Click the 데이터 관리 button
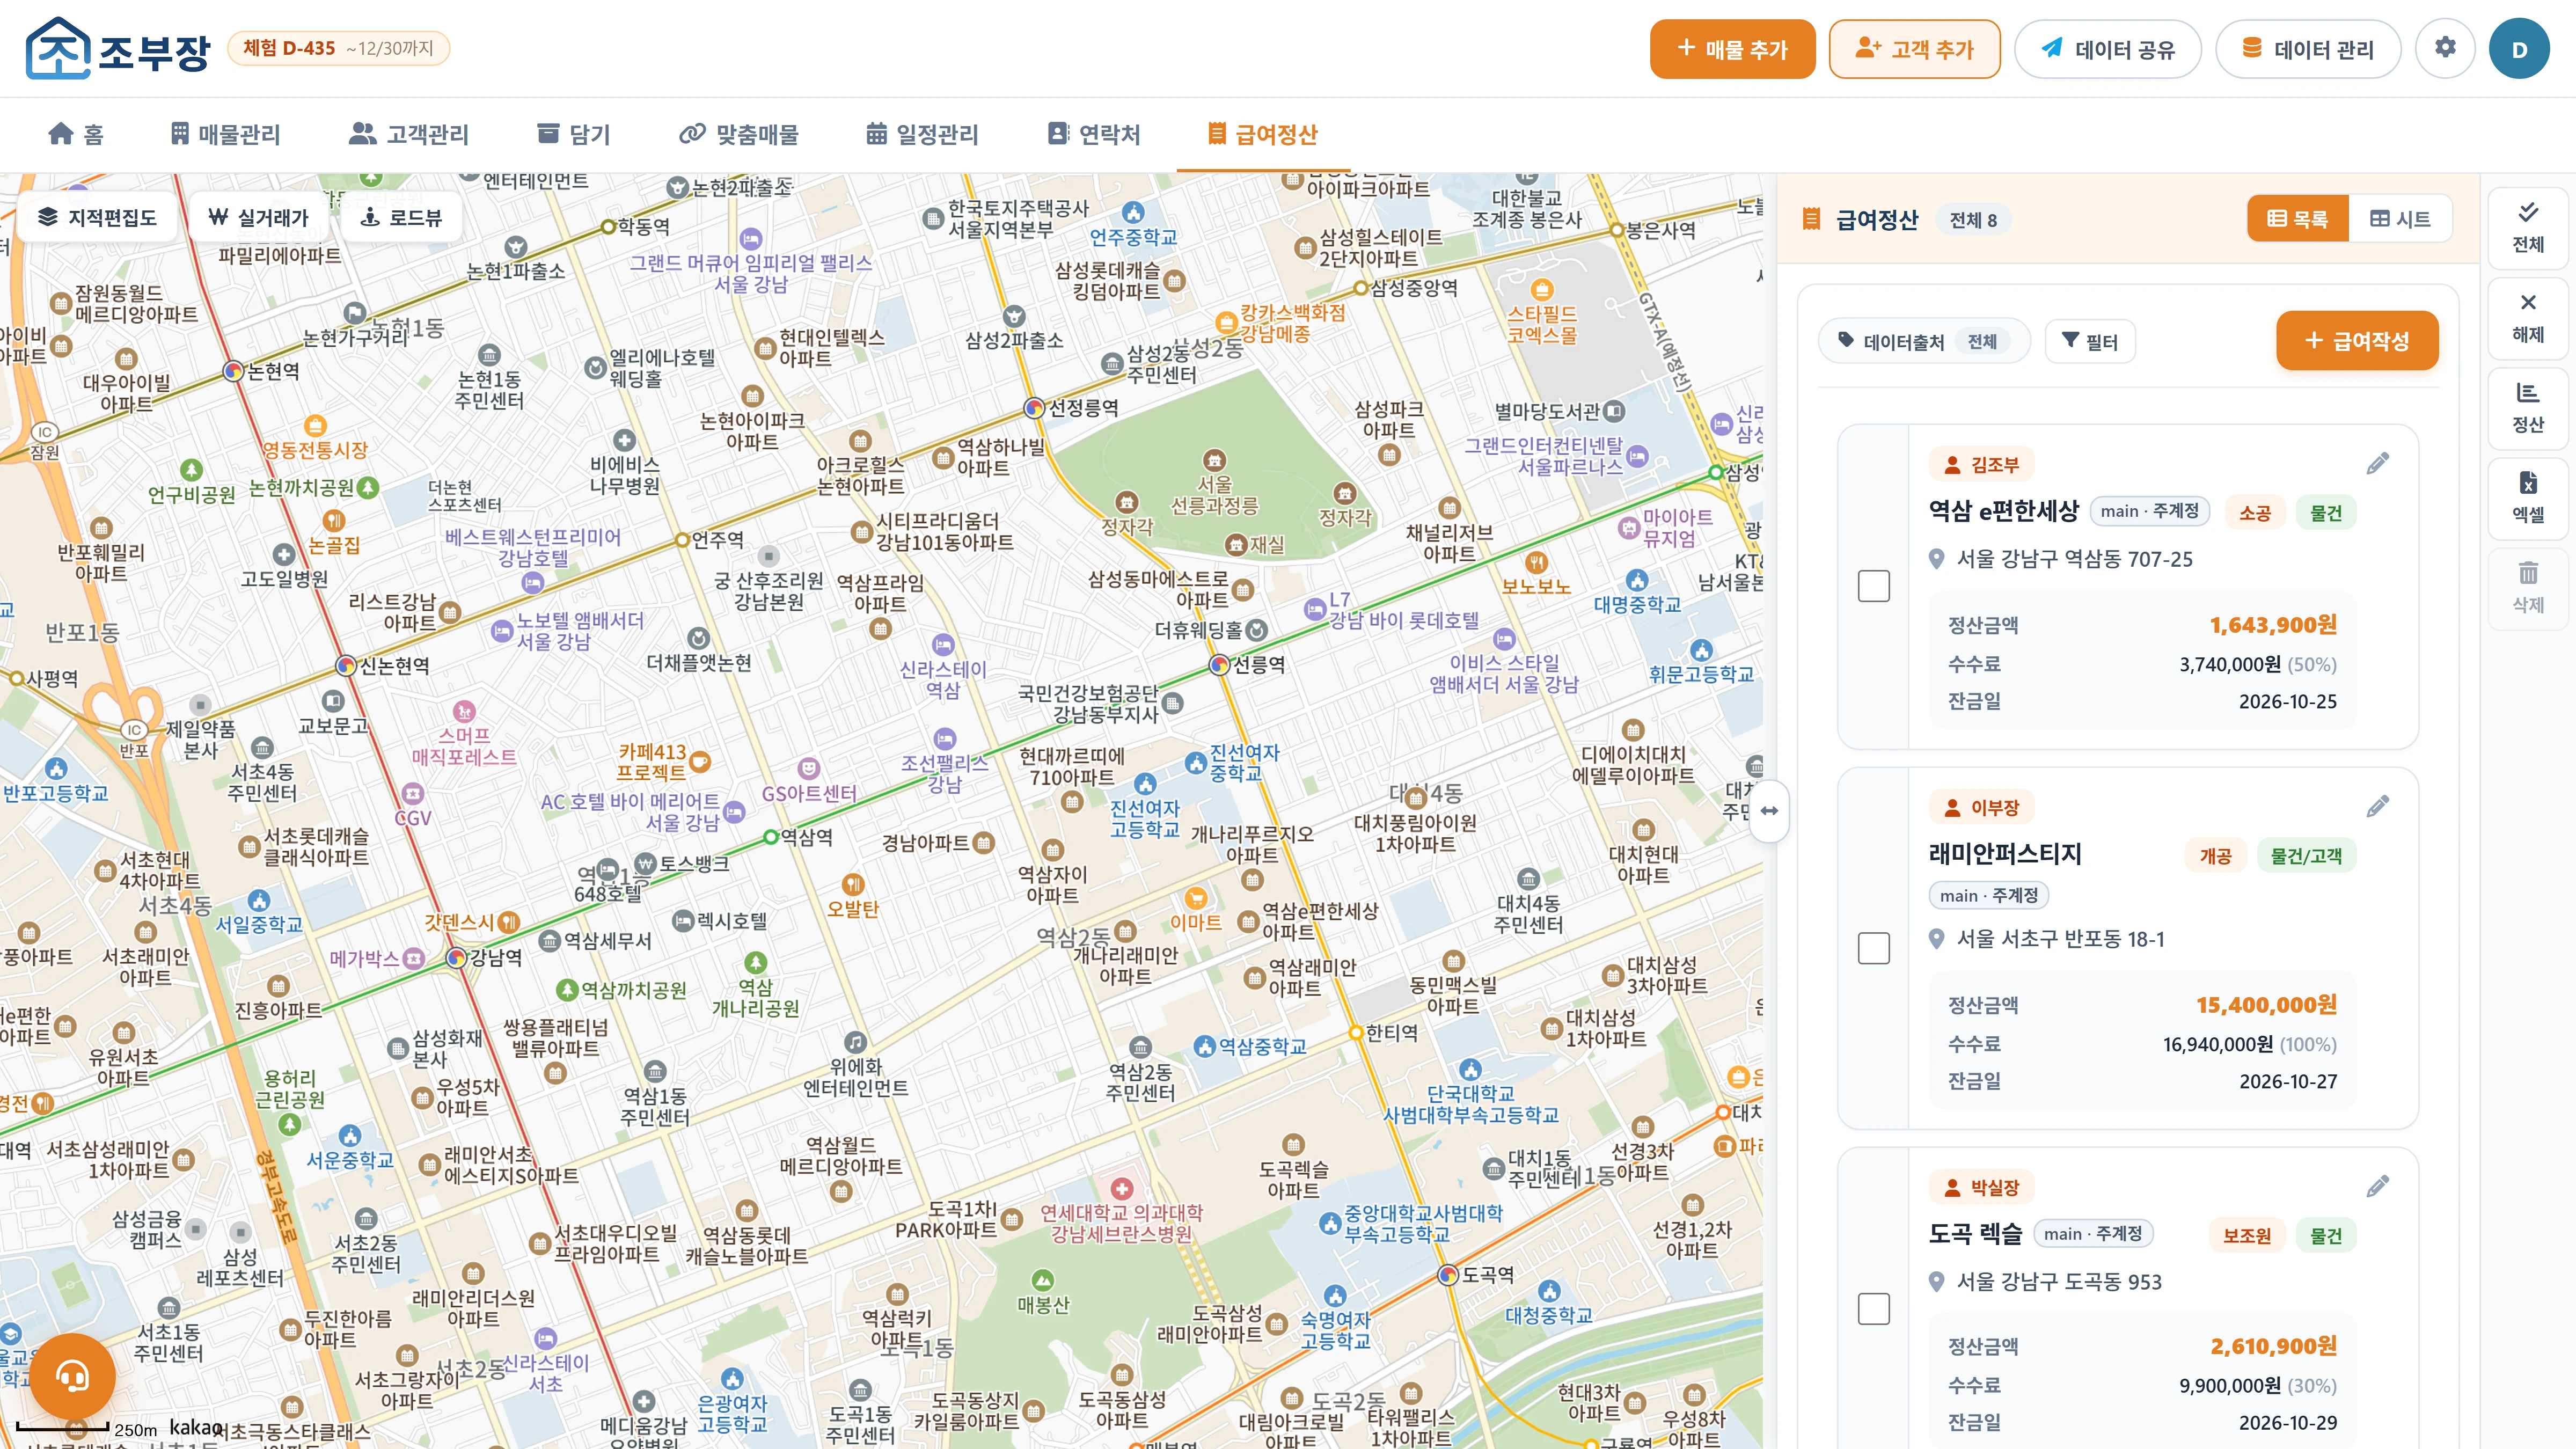The image size is (2576, 1449). [2308, 49]
